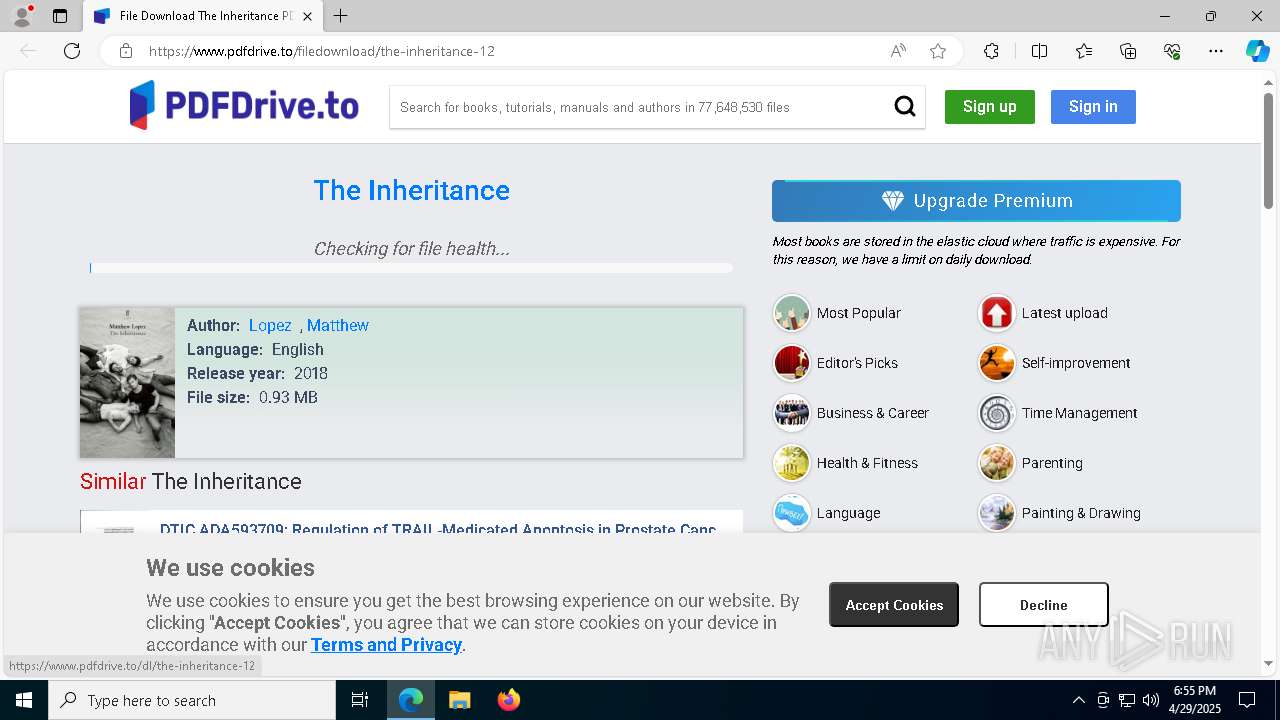Open the favorites list icon
1280x720 pixels.
(1084, 51)
